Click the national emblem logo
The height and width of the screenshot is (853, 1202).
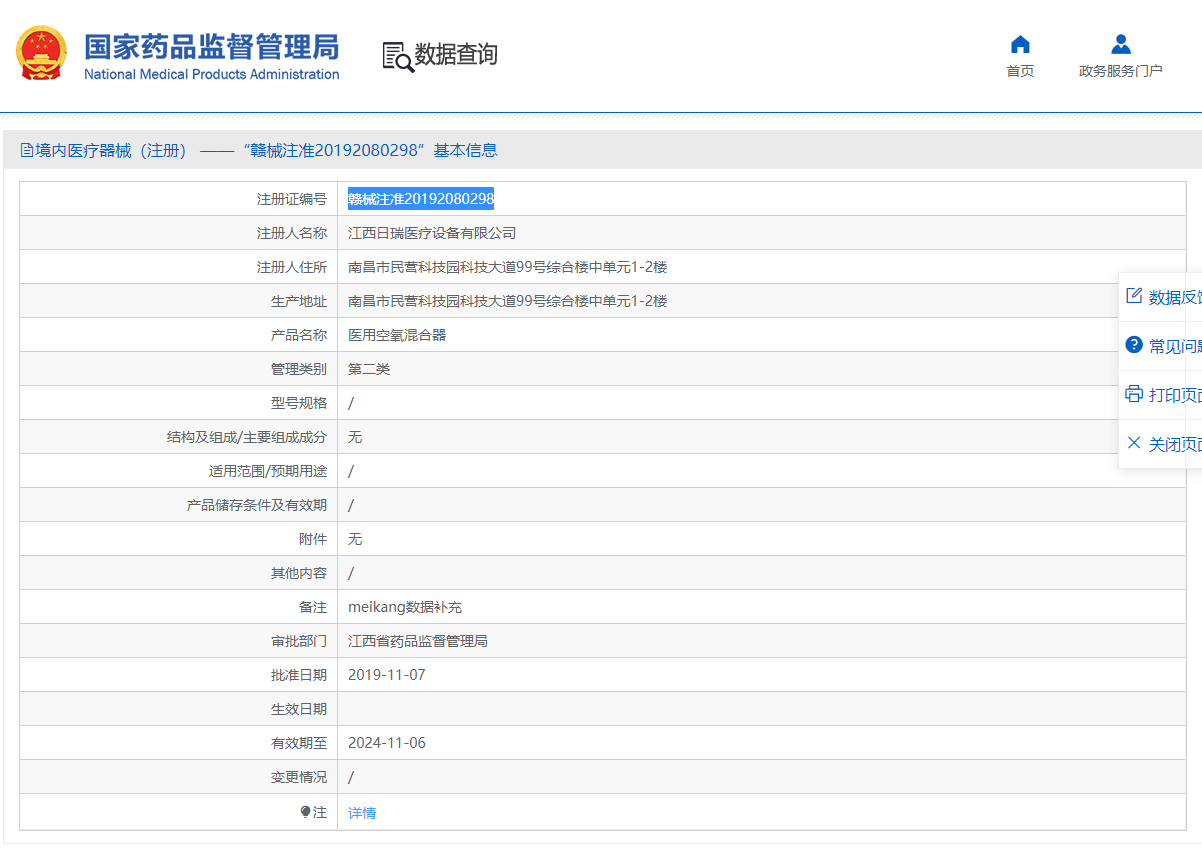tap(42, 54)
